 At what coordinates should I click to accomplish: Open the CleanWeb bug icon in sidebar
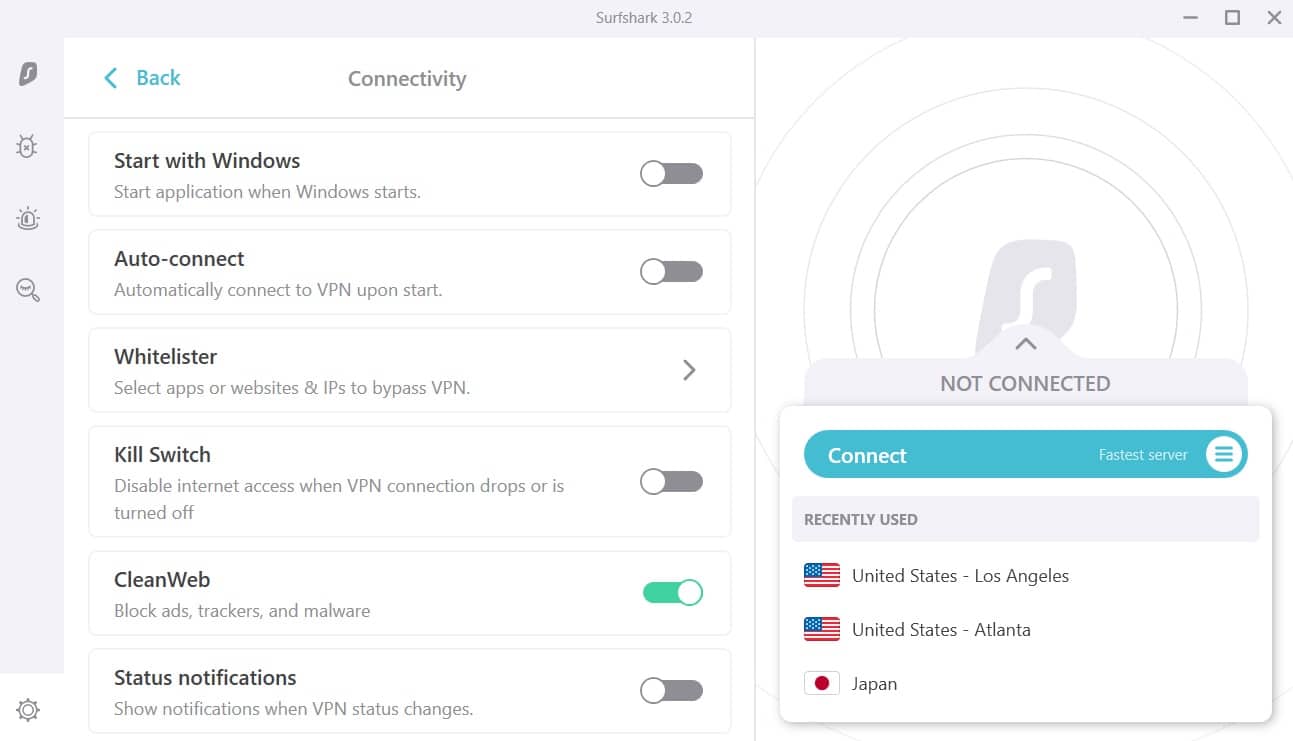27,147
